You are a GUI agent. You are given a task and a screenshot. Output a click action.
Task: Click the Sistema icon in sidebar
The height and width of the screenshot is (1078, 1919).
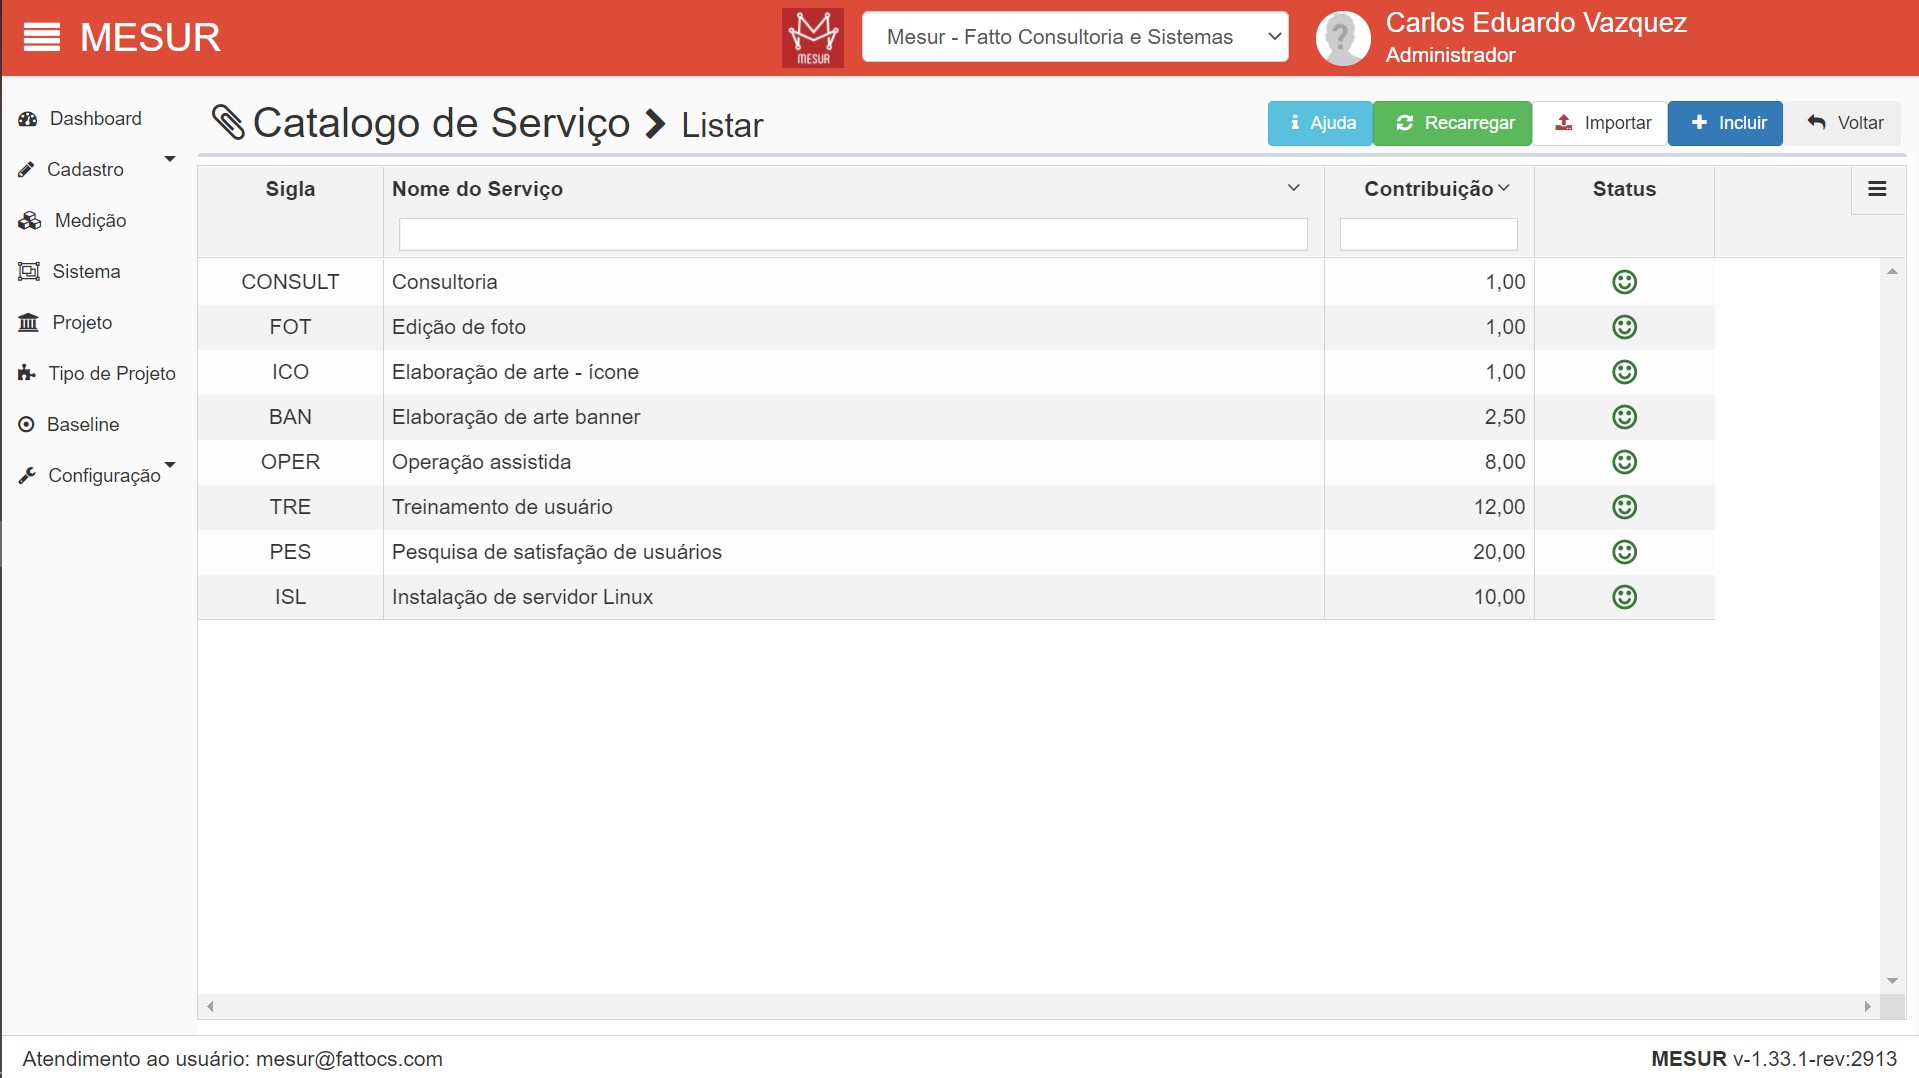(x=29, y=272)
